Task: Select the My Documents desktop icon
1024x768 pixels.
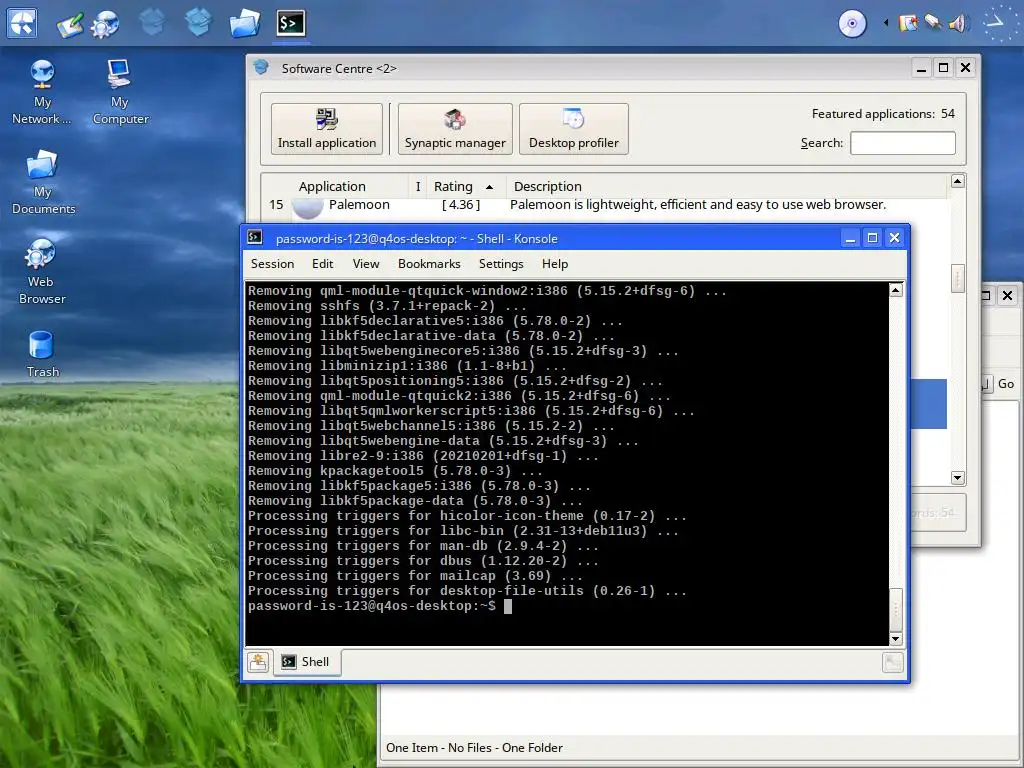Action: click(x=43, y=182)
